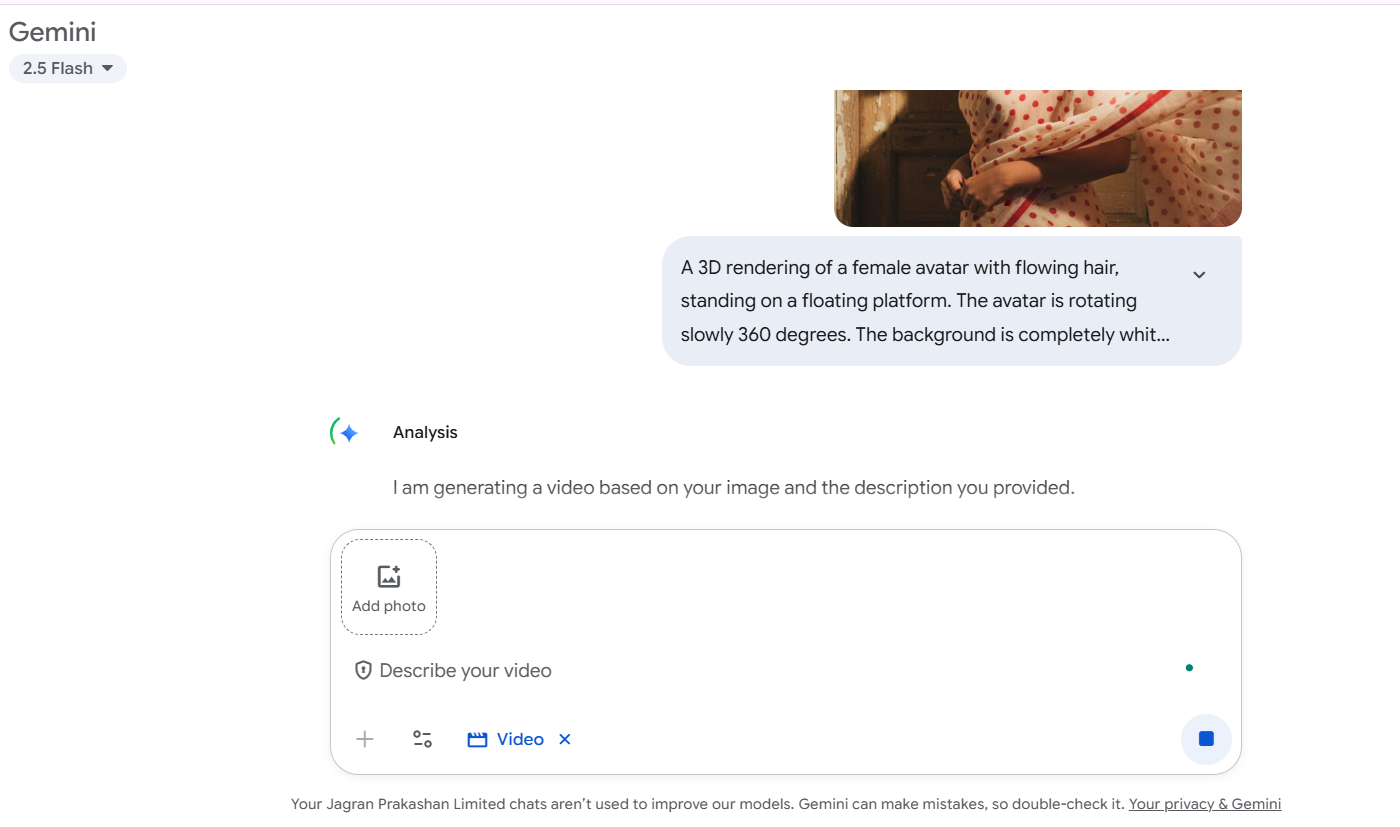Screen dimensions: 1400x827
Task: Click the "I am generating a video" response text
Action: coord(733,488)
